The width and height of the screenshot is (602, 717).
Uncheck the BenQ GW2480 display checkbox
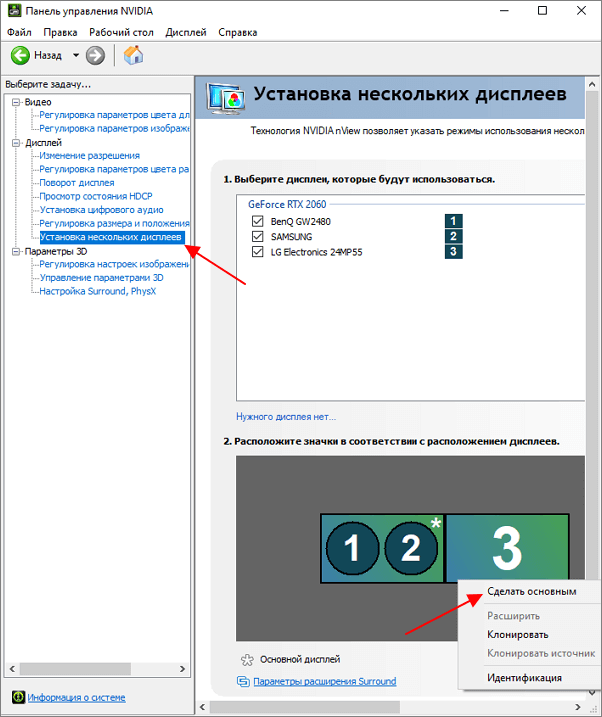click(x=257, y=221)
